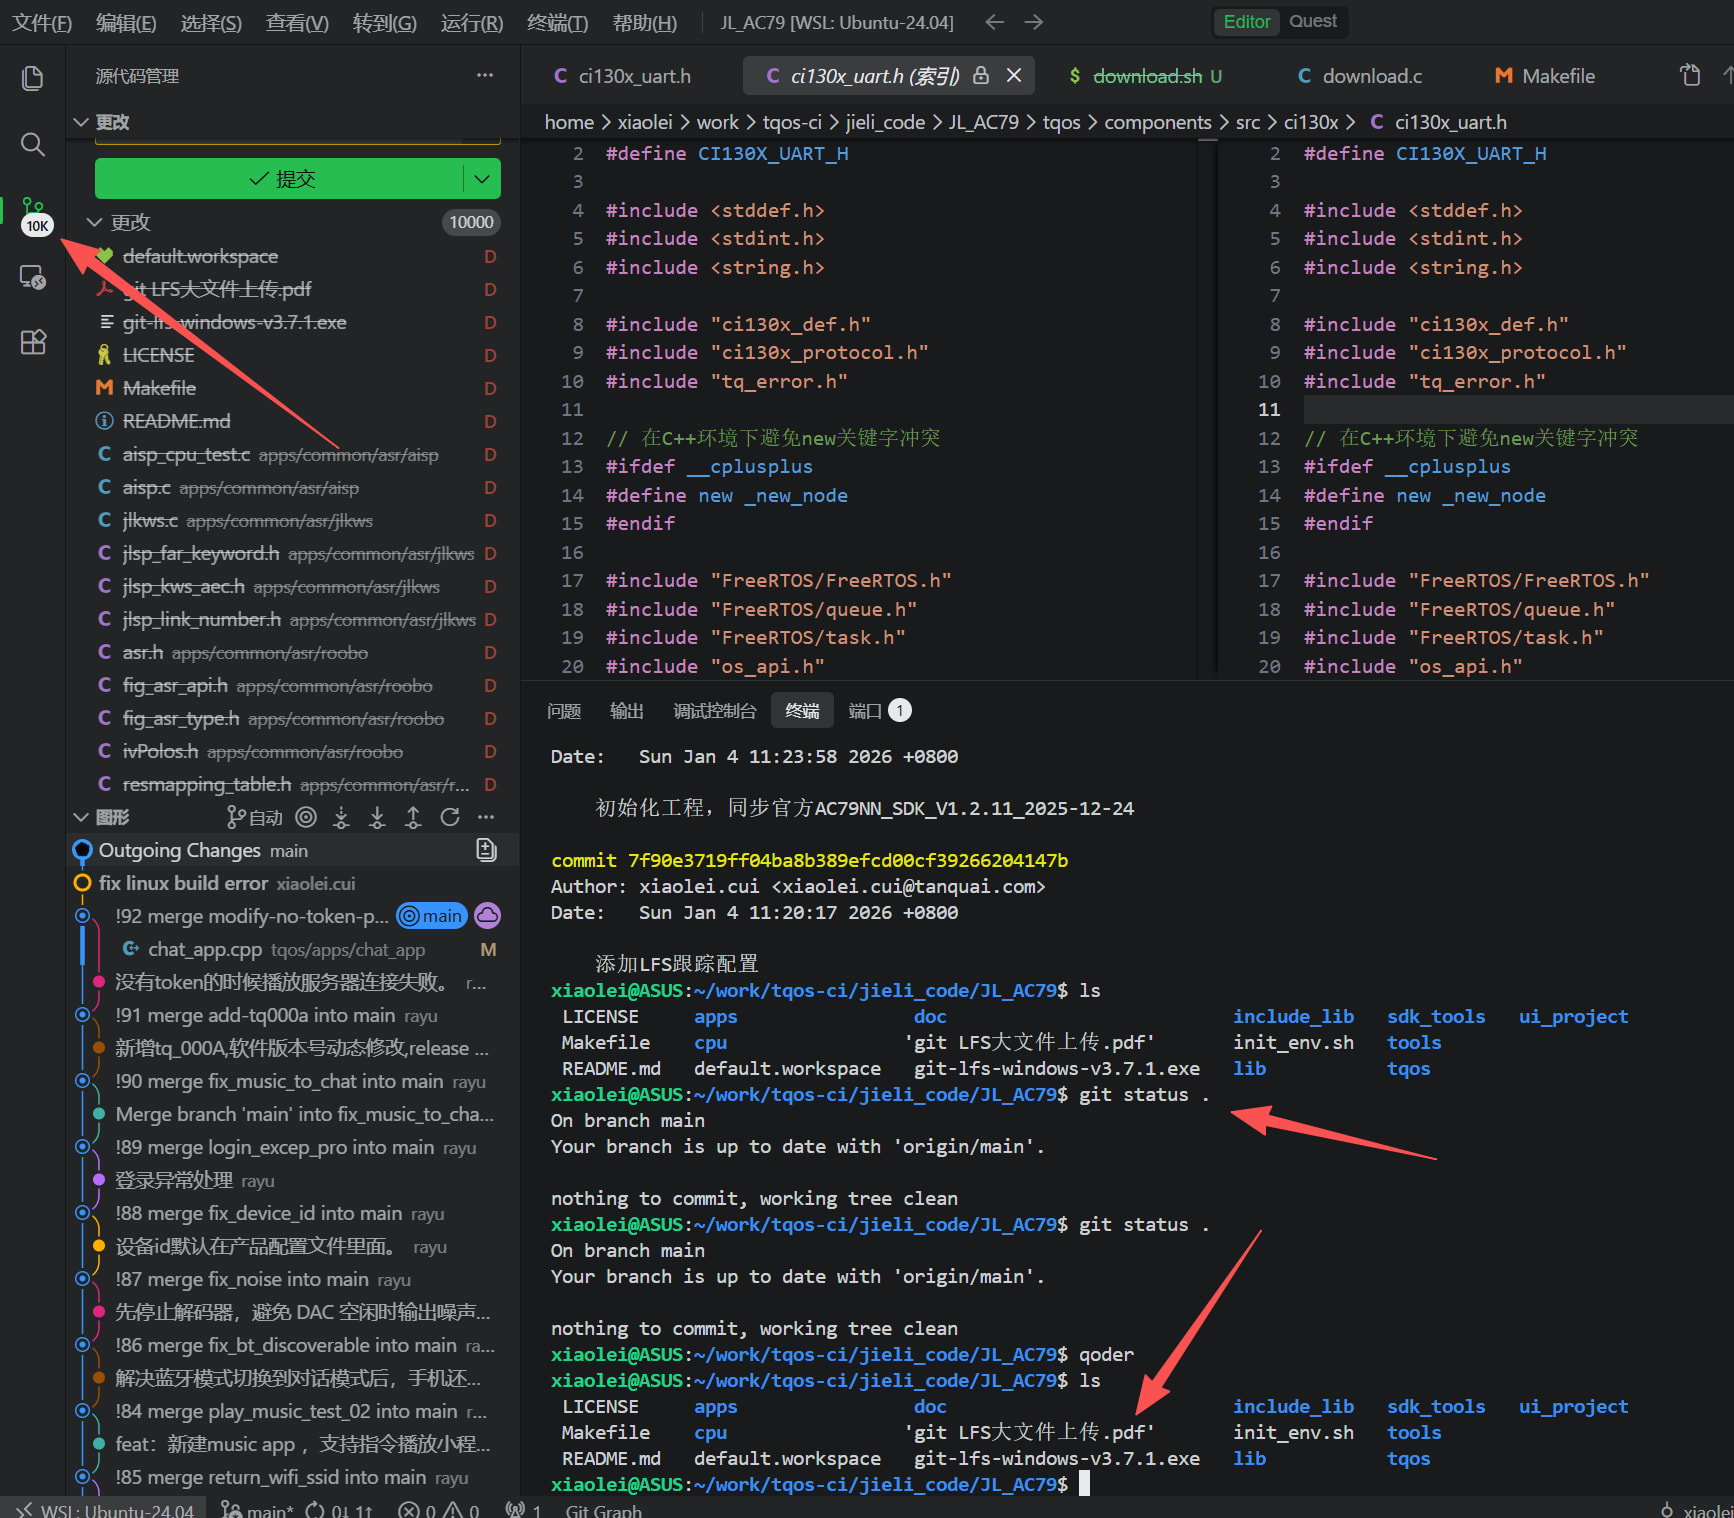Viewport: 1734px width, 1518px height.
Task: Open the Extensions view in activity bar
Action: pyautogui.click(x=32, y=342)
